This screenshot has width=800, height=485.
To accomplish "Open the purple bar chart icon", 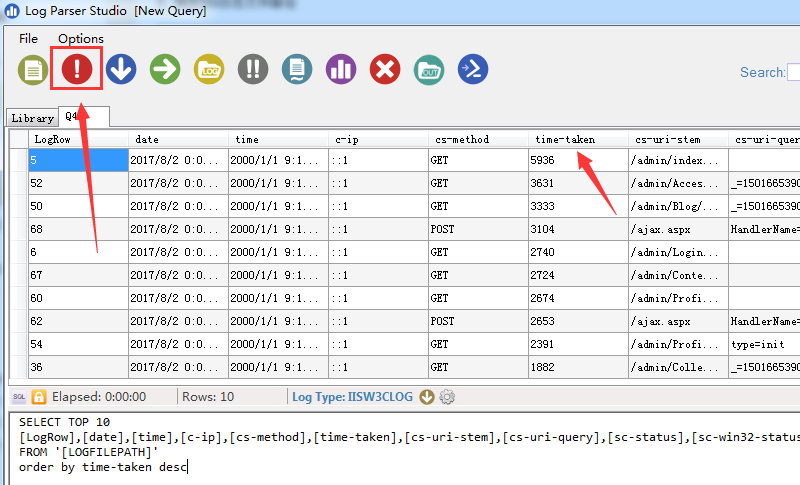I will tap(341, 69).
